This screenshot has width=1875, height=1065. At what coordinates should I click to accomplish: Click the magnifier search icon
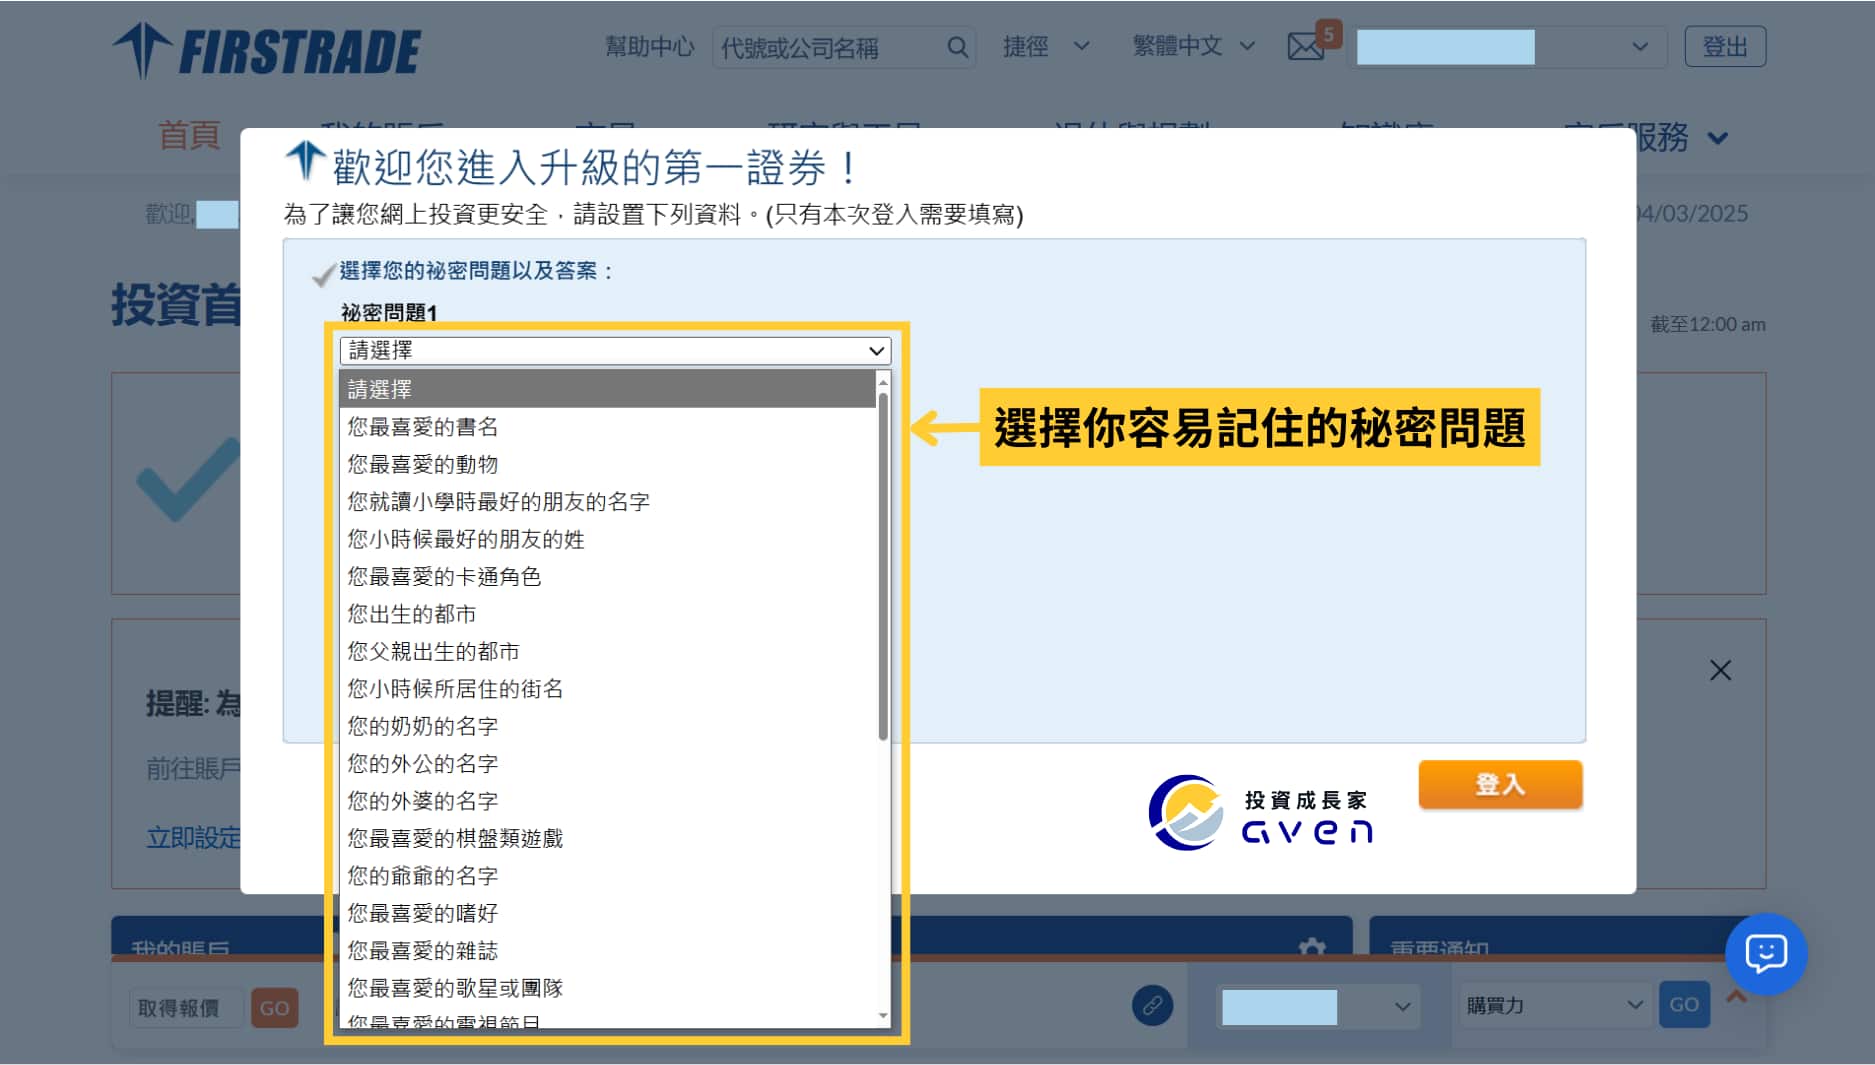(956, 46)
